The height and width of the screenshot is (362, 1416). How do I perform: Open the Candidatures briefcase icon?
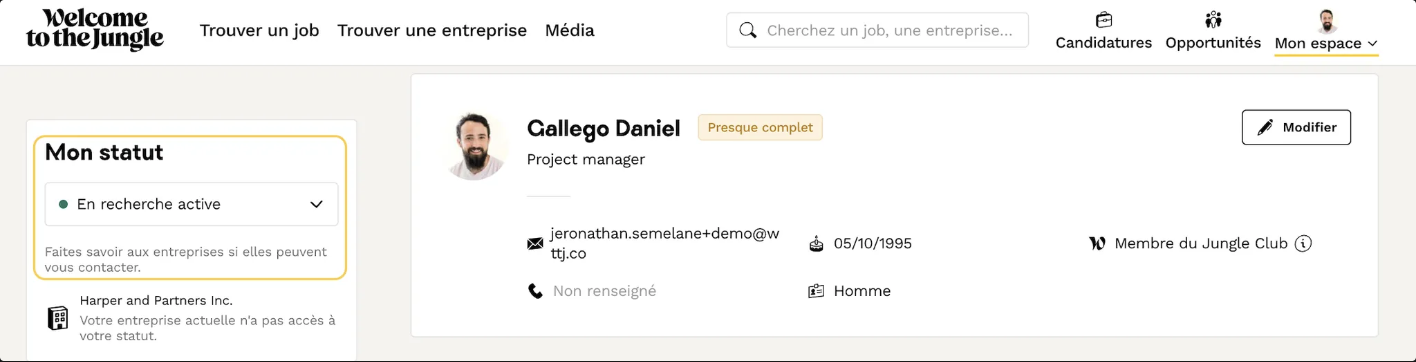[x=1104, y=19]
